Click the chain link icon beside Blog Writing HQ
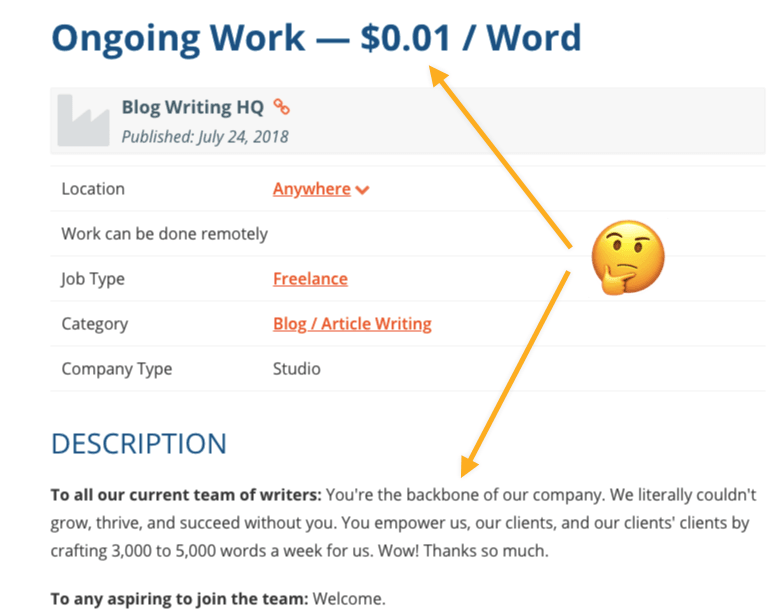Screen dimensions: 774x615 click(282, 108)
